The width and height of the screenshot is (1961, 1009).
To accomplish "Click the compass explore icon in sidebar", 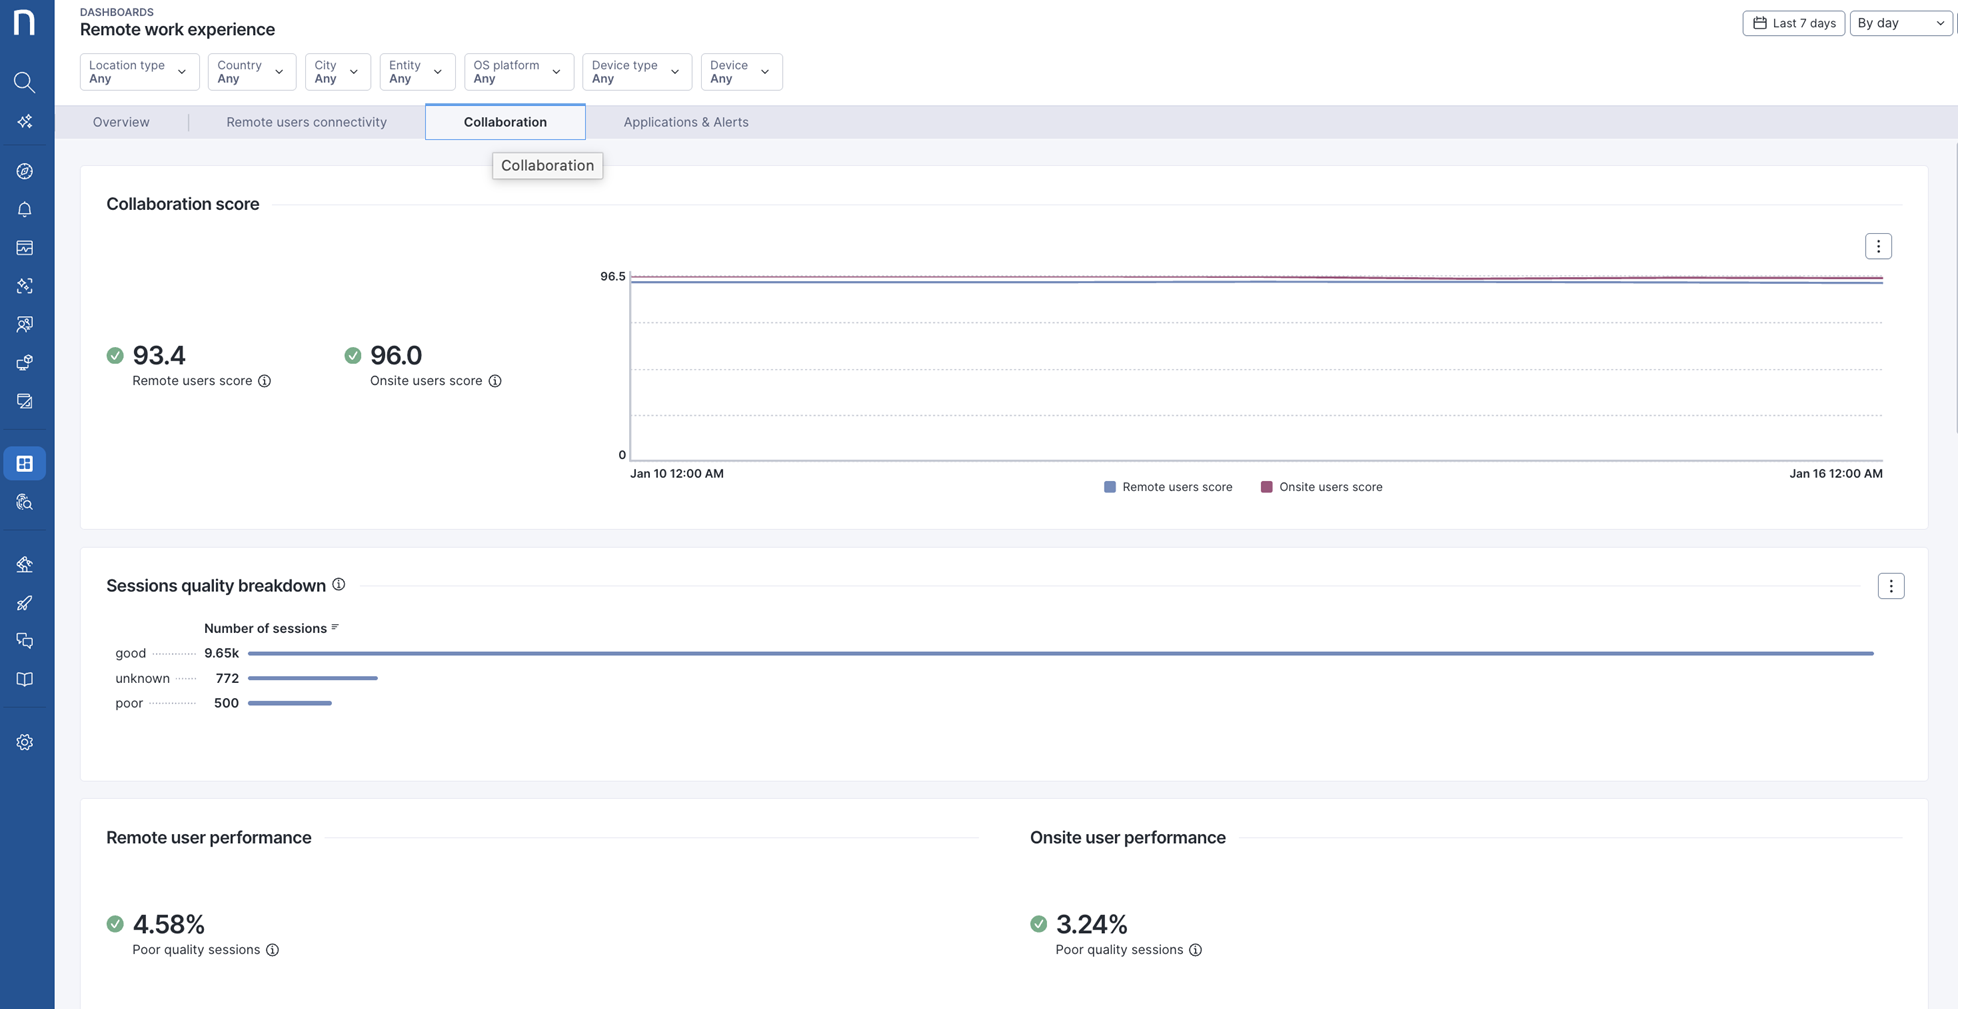I will tap(25, 172).
